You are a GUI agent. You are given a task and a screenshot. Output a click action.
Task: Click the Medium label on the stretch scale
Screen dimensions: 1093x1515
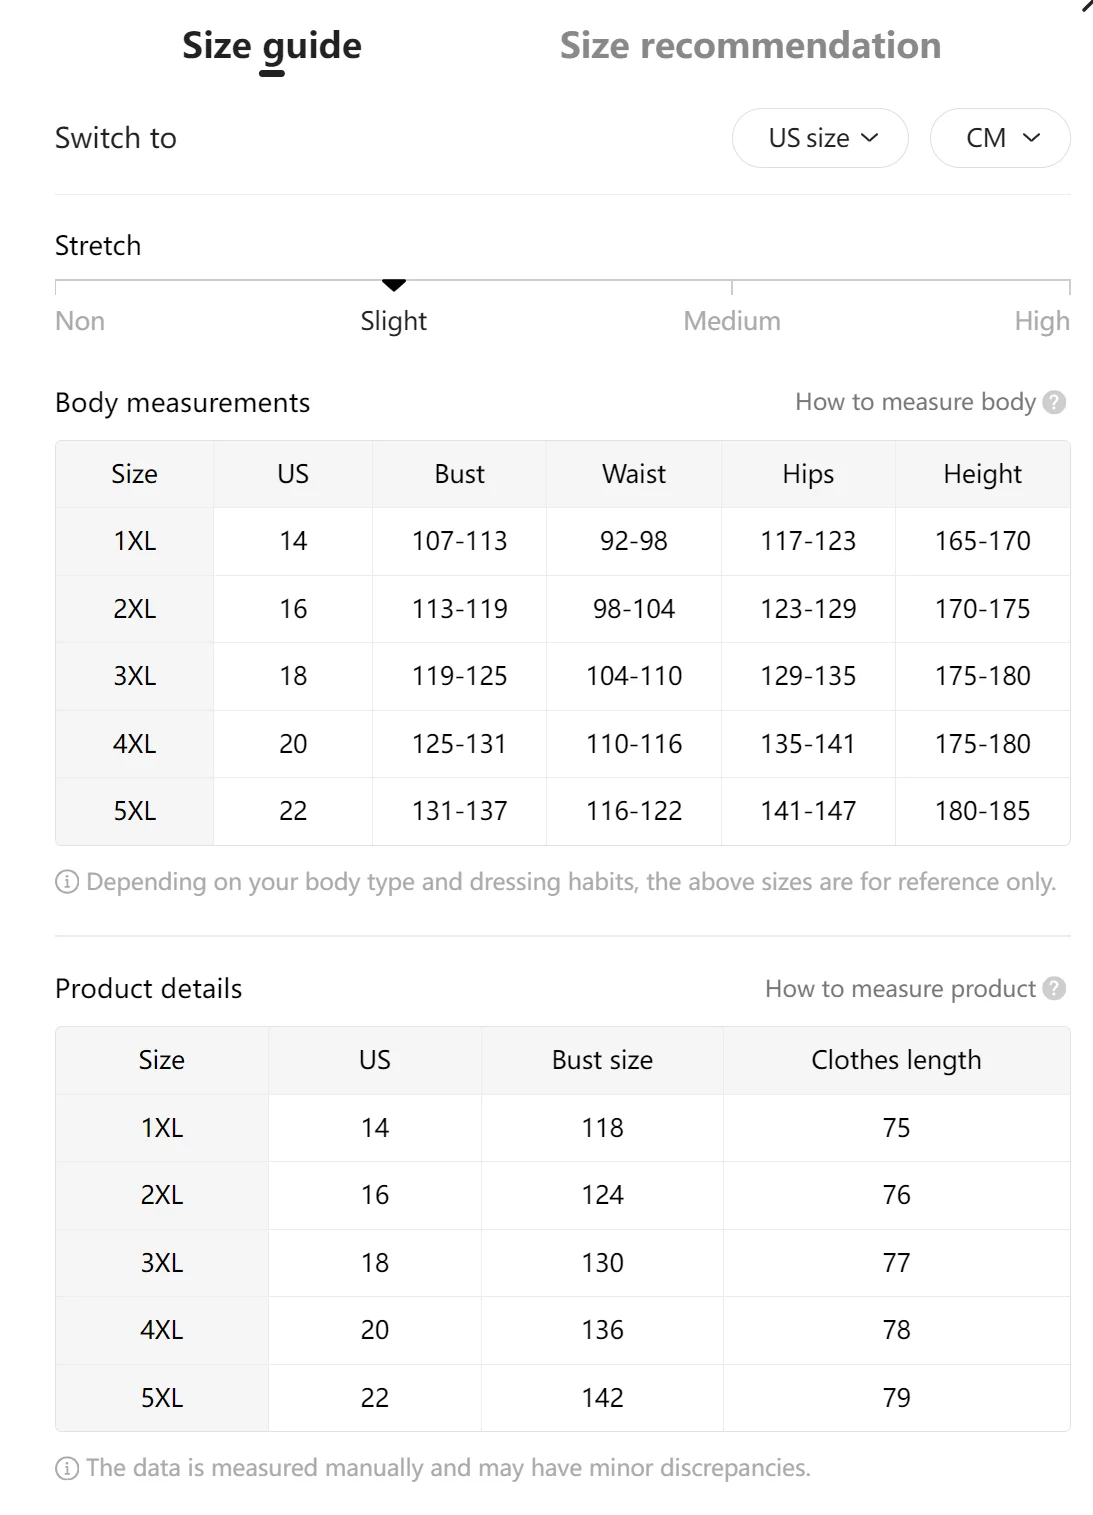[732, 321]
